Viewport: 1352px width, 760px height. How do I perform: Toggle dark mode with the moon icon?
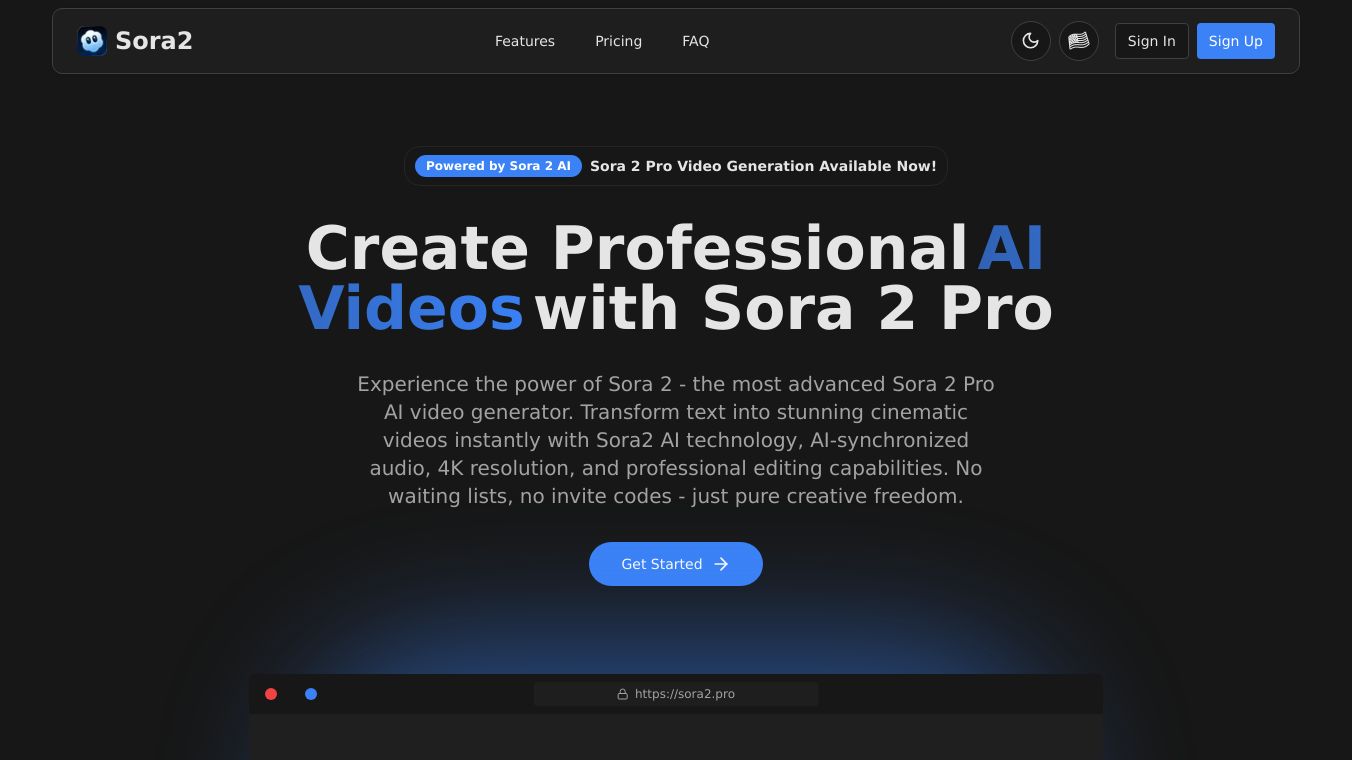point(1031,41)
